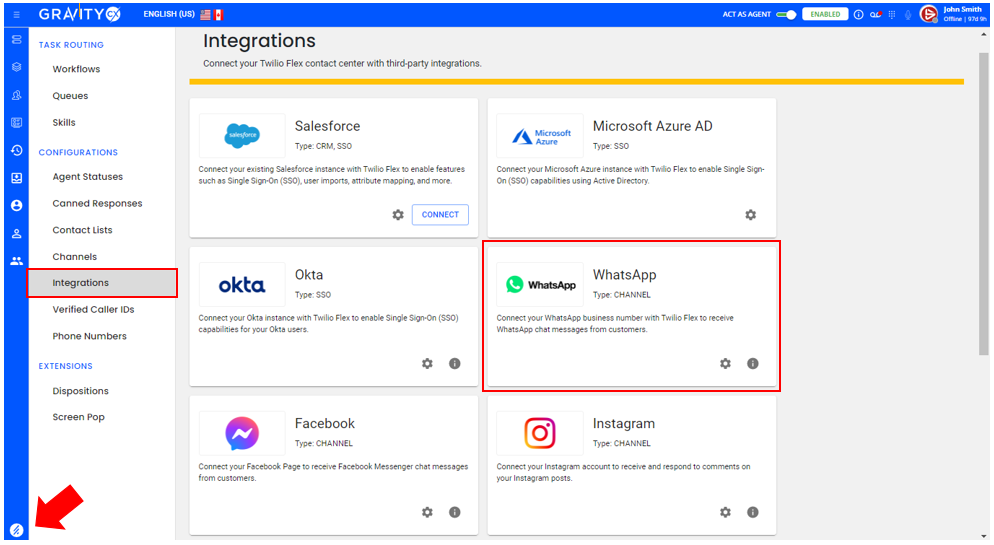Open the English (US) language selector
This screenshot has width=994, height=545.
point(183,14)
